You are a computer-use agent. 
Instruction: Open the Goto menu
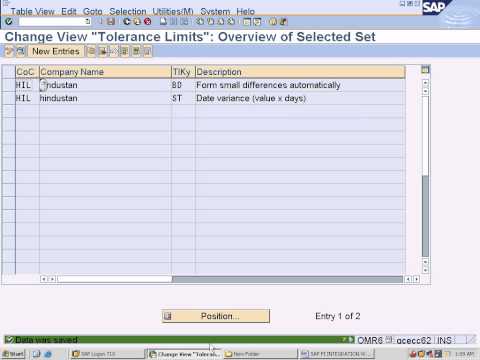click(93, 11)
